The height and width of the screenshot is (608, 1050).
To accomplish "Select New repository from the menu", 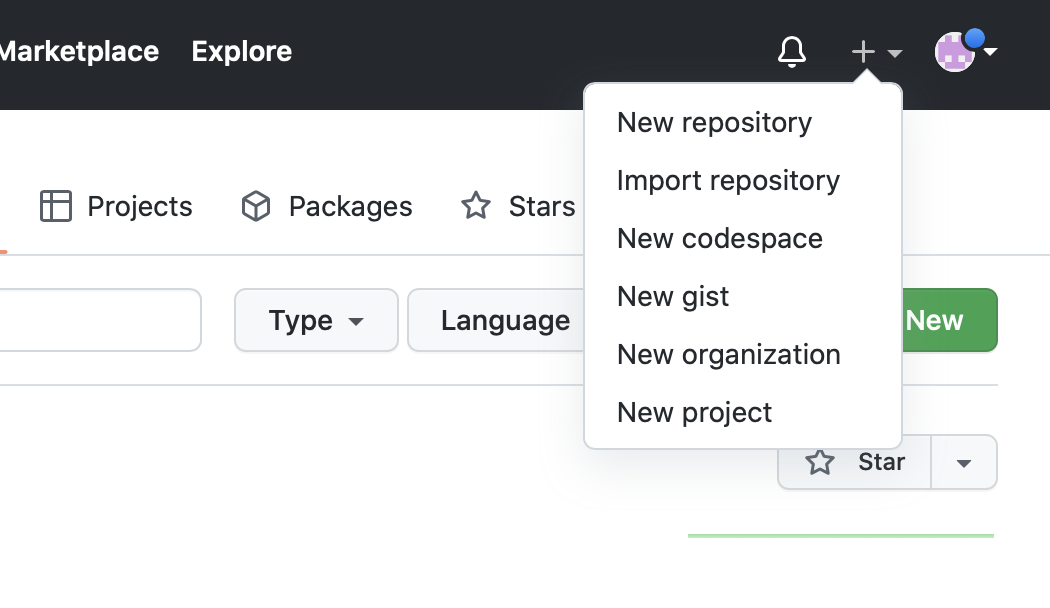I will tap(714, 123).
